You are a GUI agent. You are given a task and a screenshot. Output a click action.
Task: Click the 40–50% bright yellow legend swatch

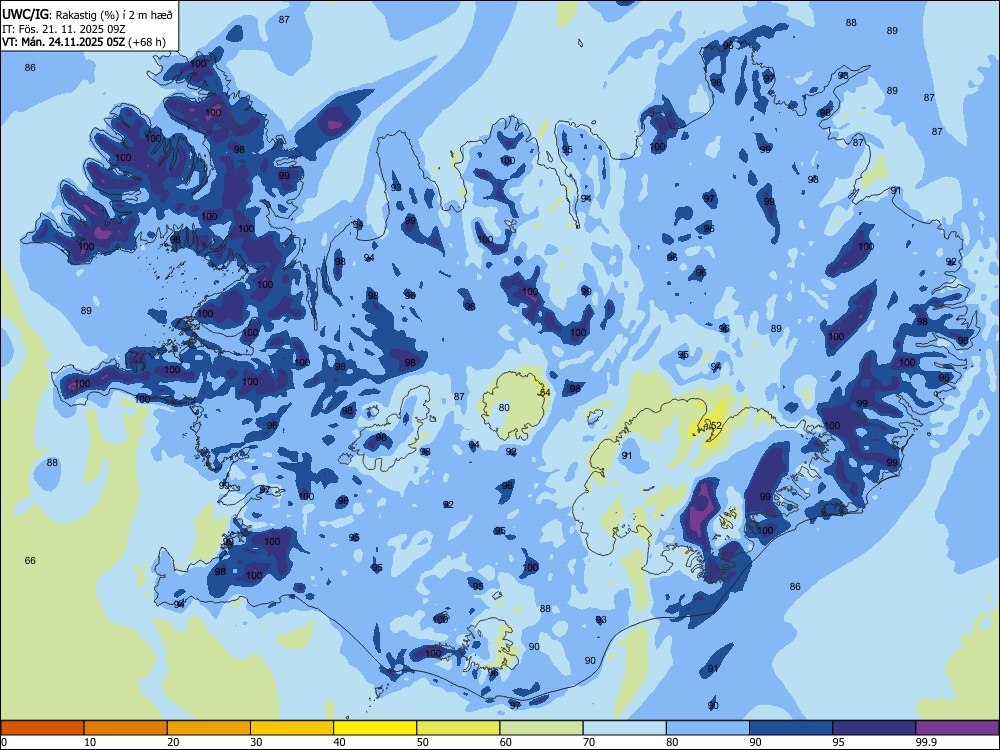(375, 728)
